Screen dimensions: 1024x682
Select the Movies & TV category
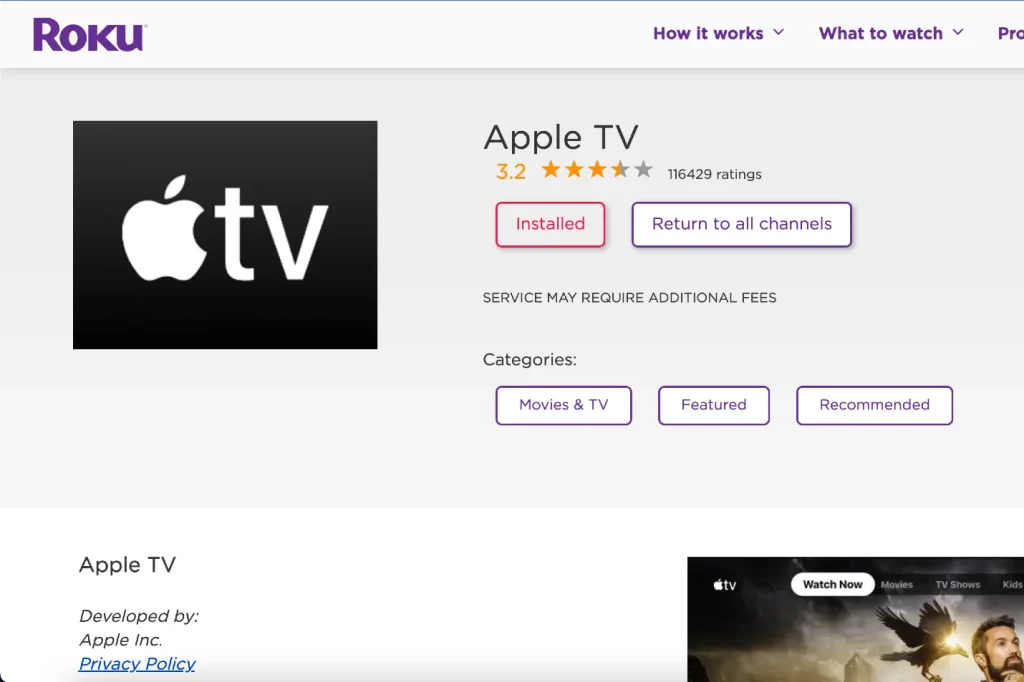563,405
